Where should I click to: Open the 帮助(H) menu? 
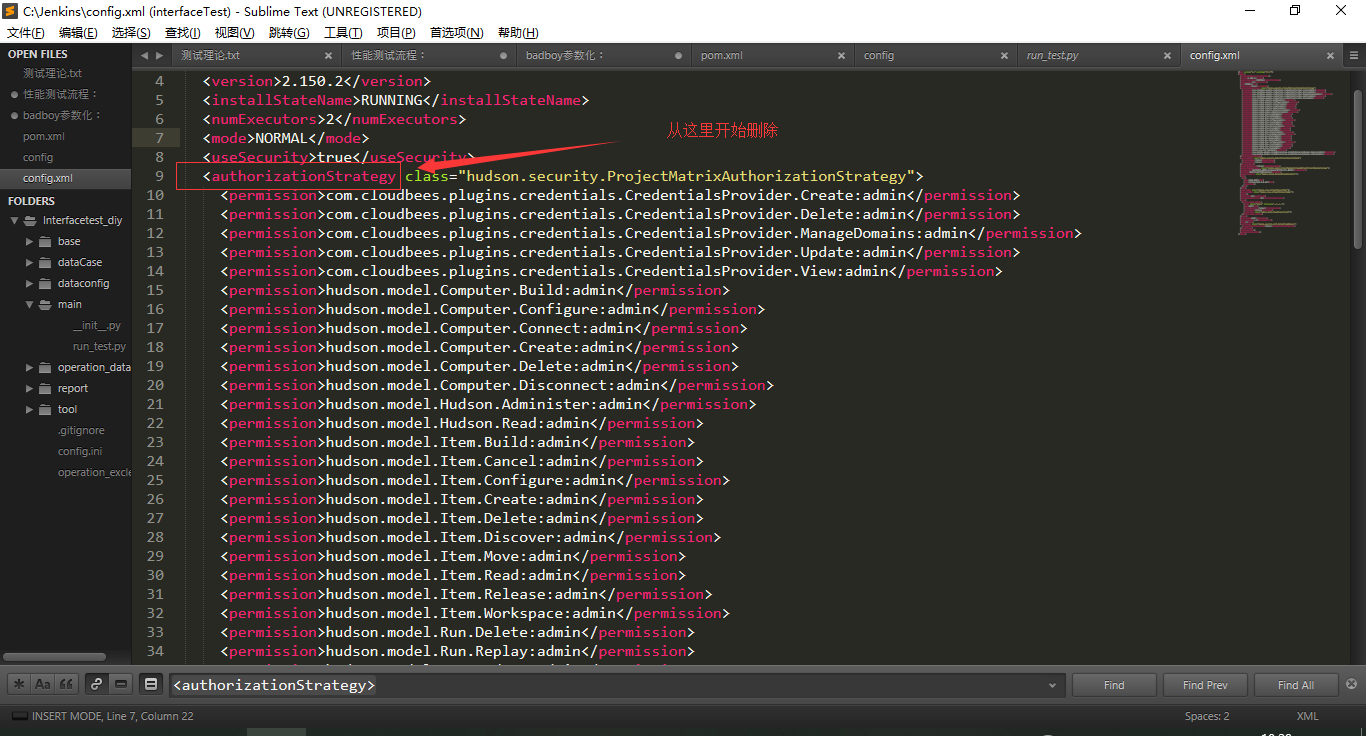[518, 33]
